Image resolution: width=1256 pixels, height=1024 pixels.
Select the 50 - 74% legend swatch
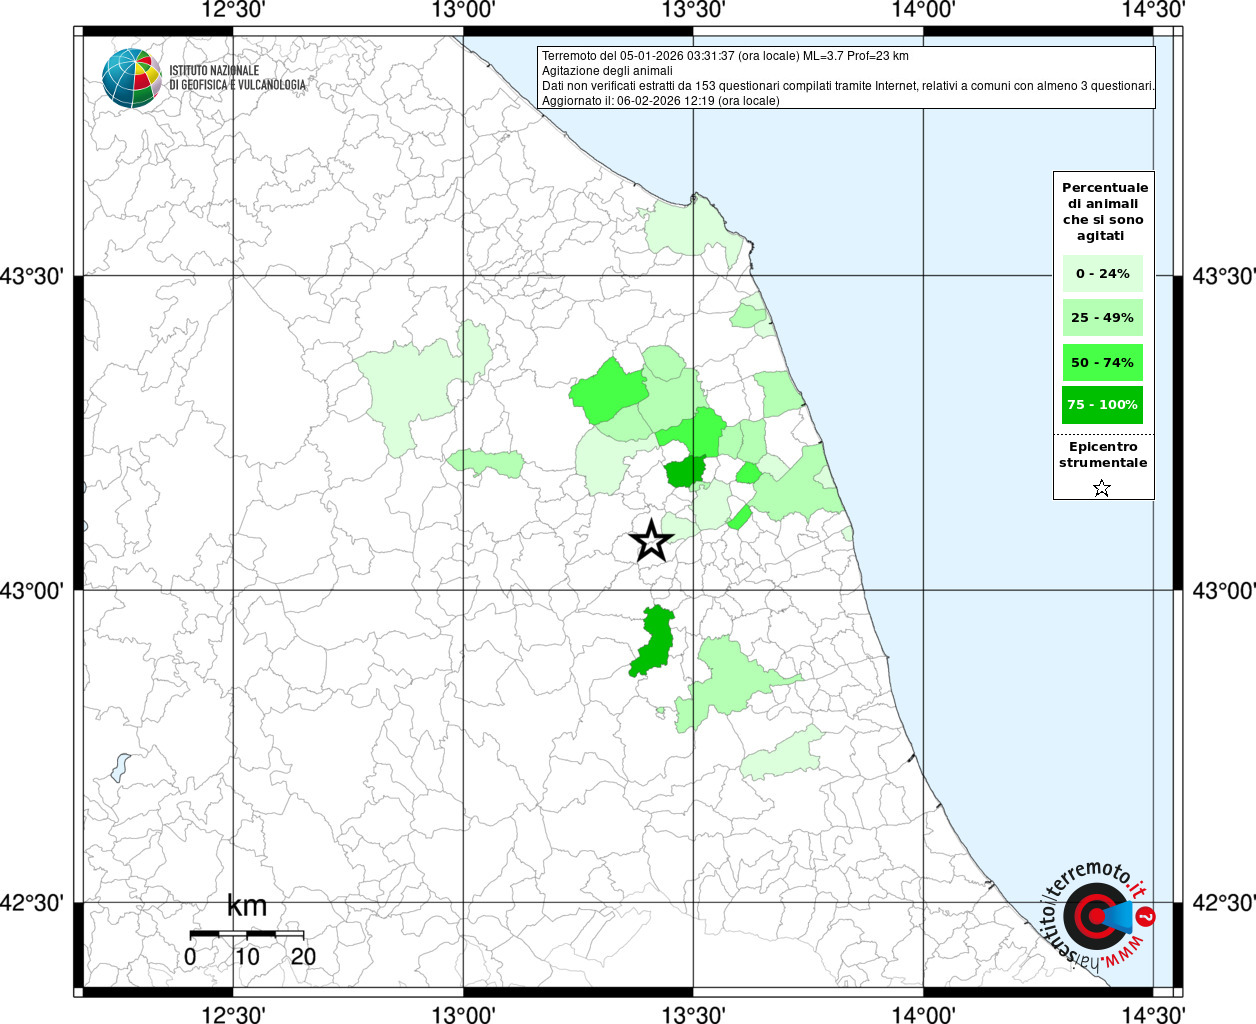[1102, 362]
